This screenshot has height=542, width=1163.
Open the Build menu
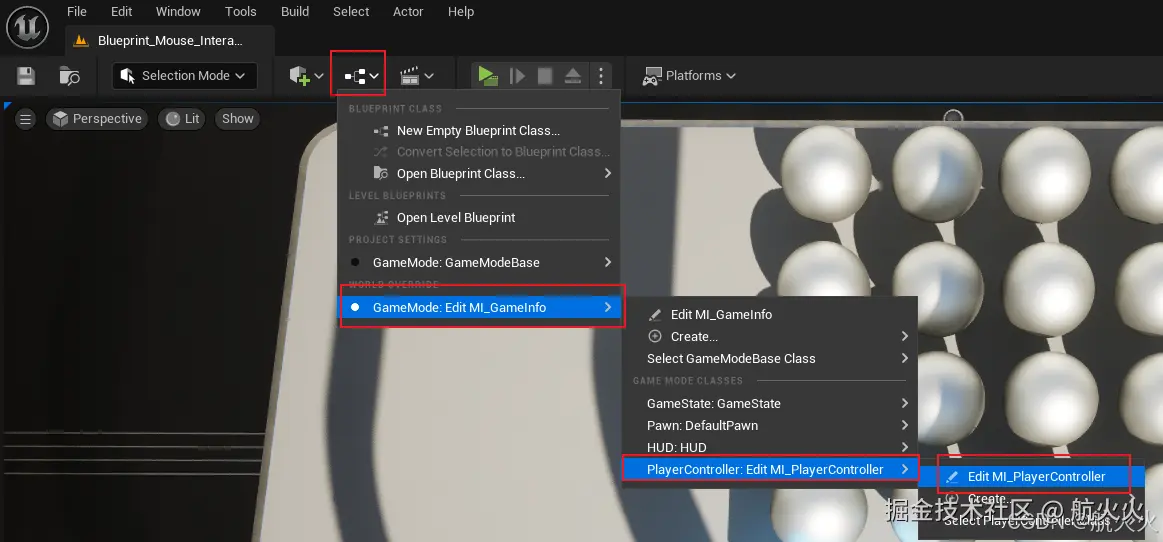click(295, 12)
